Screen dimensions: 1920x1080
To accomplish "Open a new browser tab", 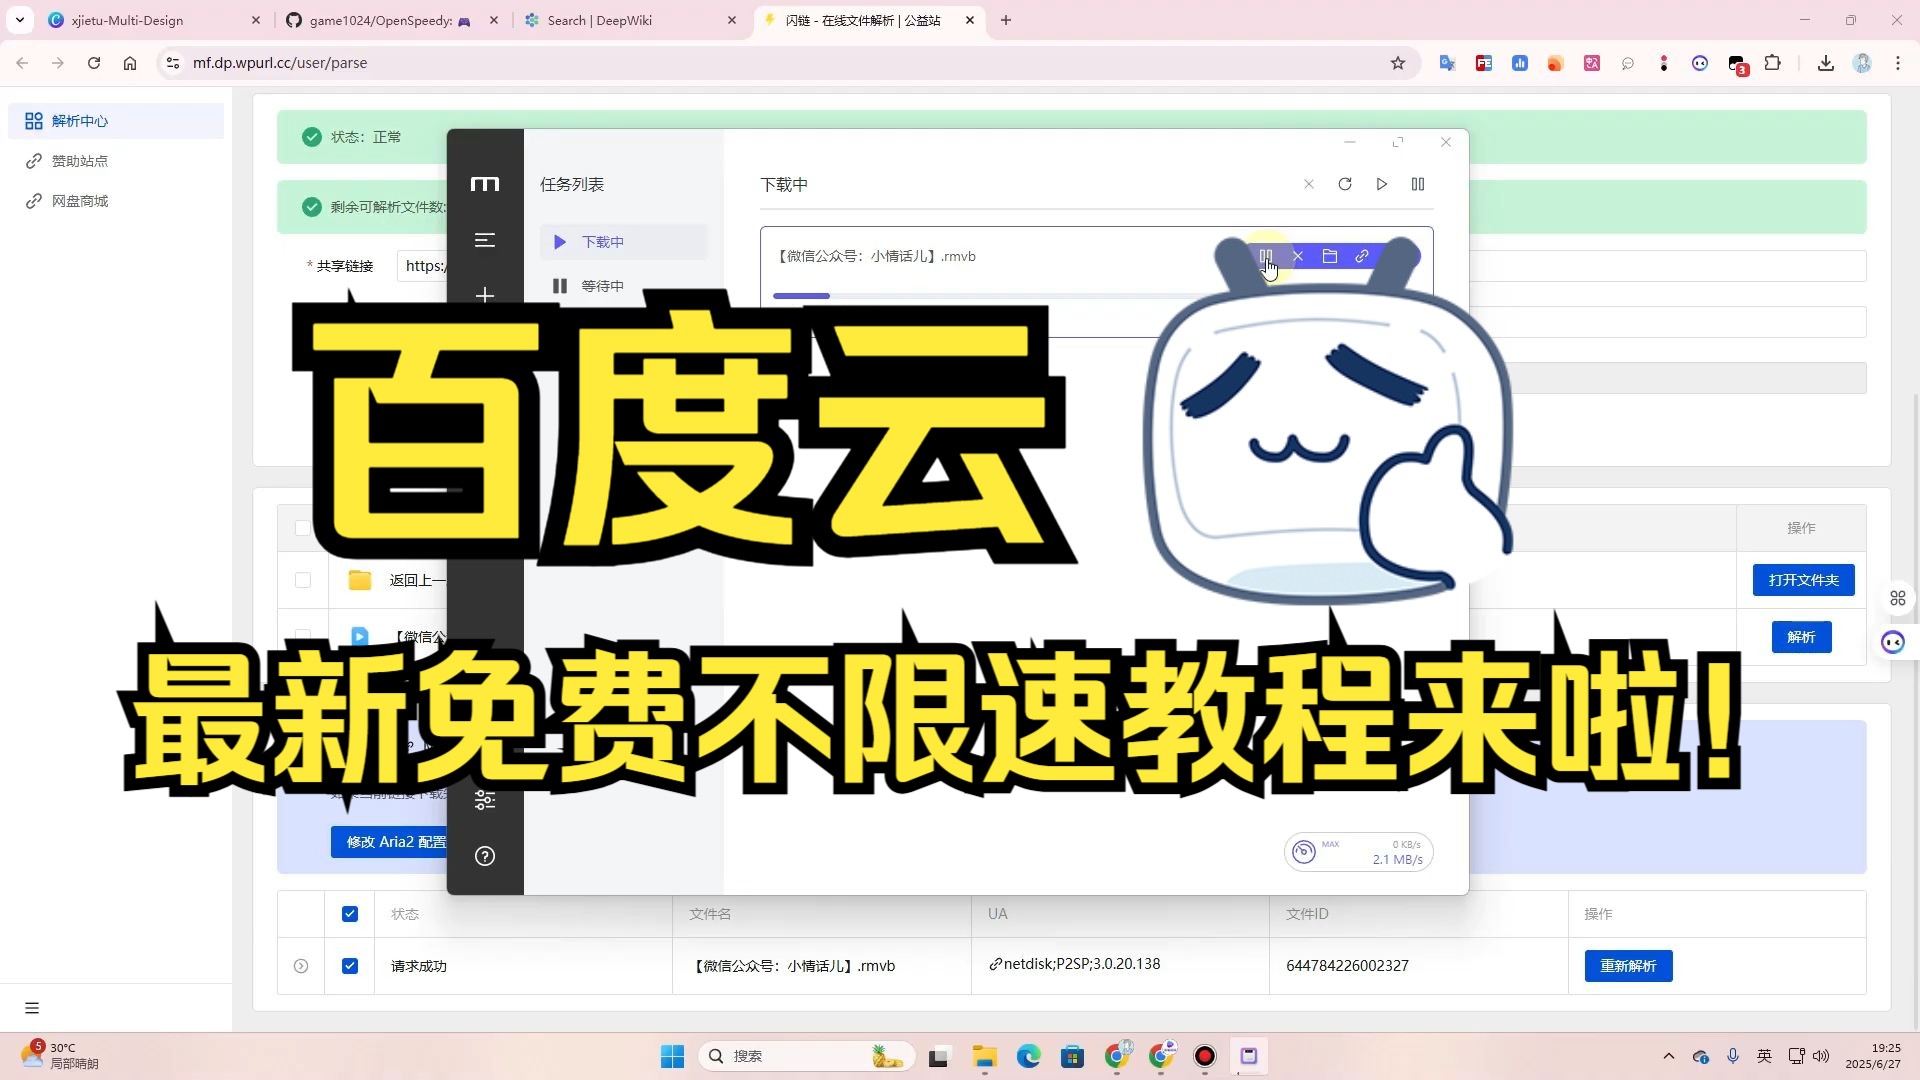I will point(1006,20).
